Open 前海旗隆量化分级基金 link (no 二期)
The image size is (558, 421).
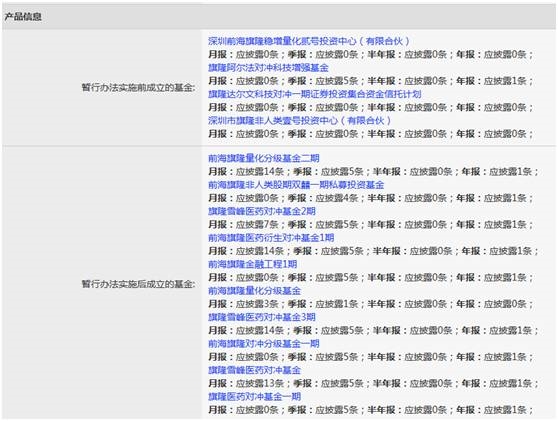coord(254,291)
